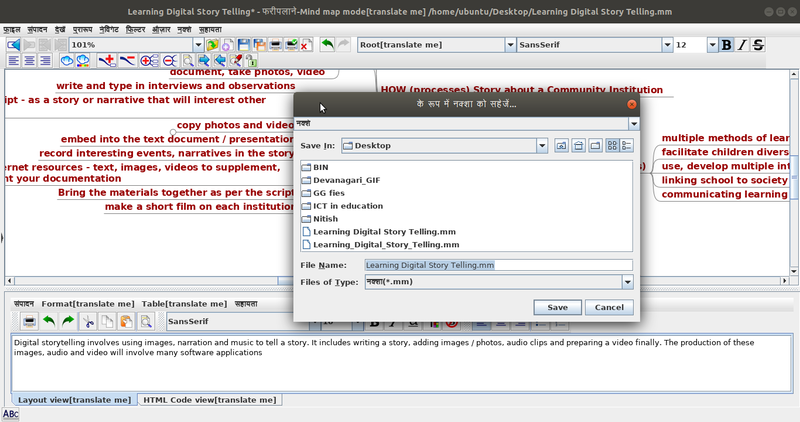Switch file chooser to Details view
Viewport: 800px width, 422px height.
click(x=627, y=146)
